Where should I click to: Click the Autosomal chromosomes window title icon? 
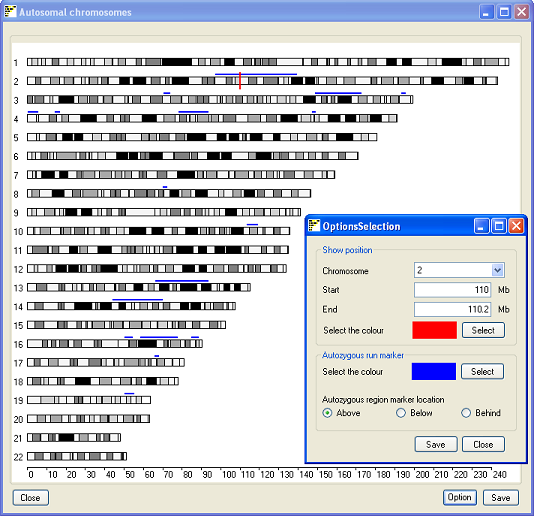[10, 12]
